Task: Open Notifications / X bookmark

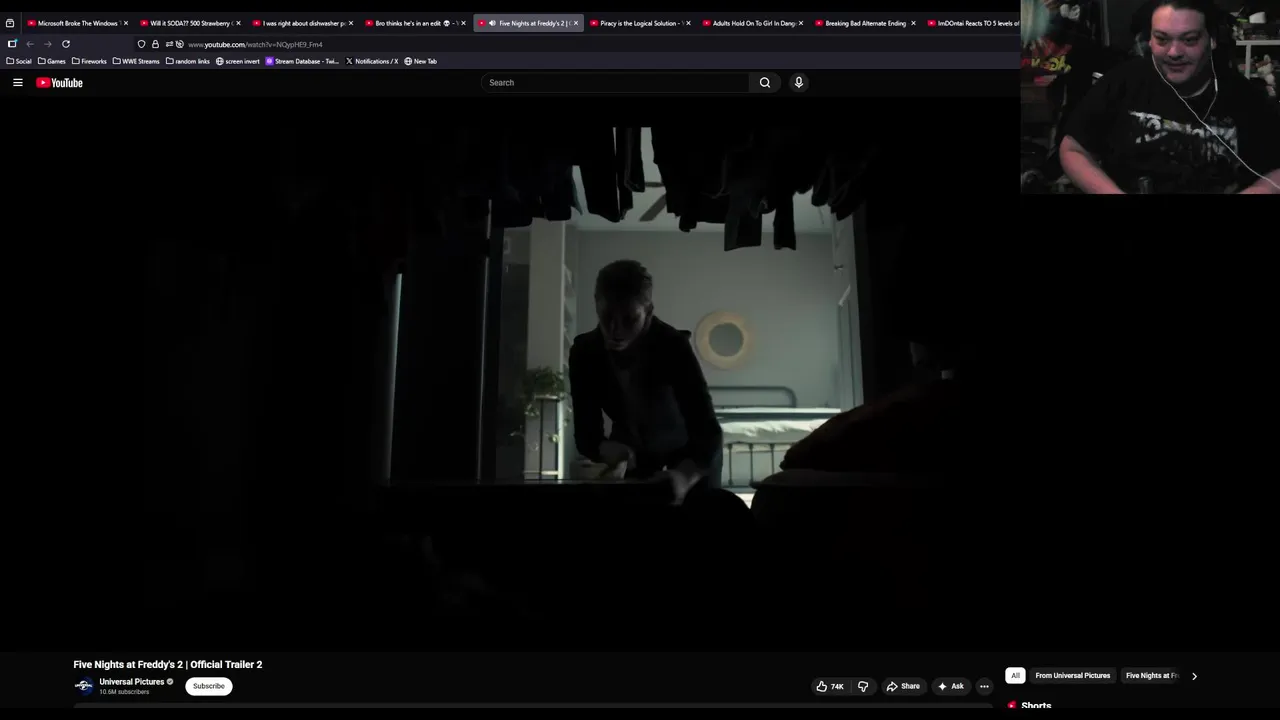Action: 372,61
